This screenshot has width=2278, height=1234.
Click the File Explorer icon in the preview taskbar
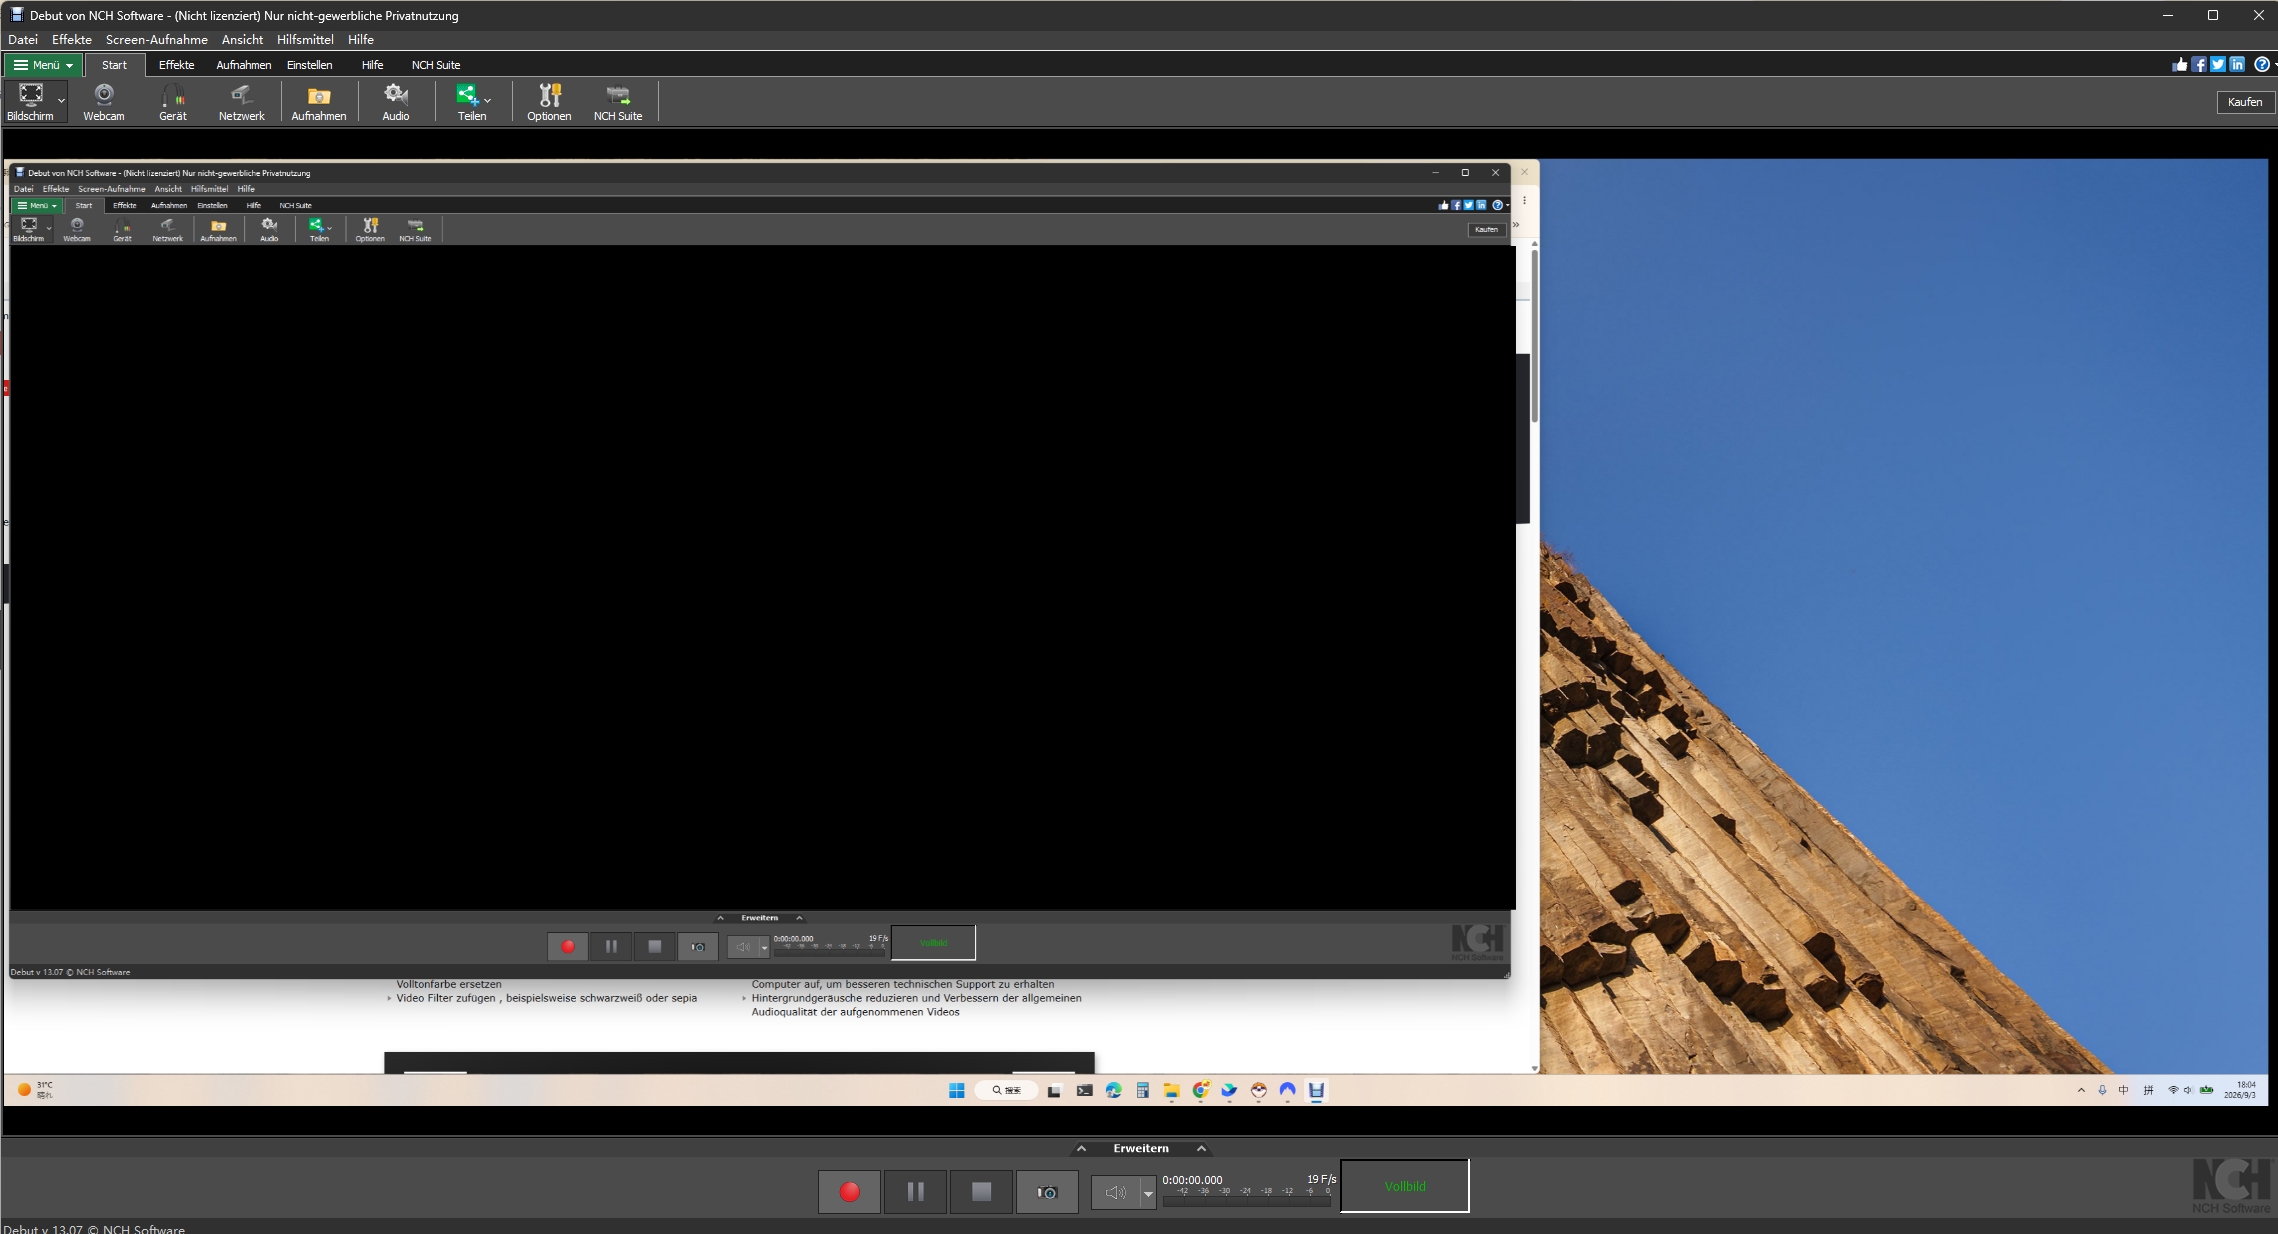(1171, 1090)
